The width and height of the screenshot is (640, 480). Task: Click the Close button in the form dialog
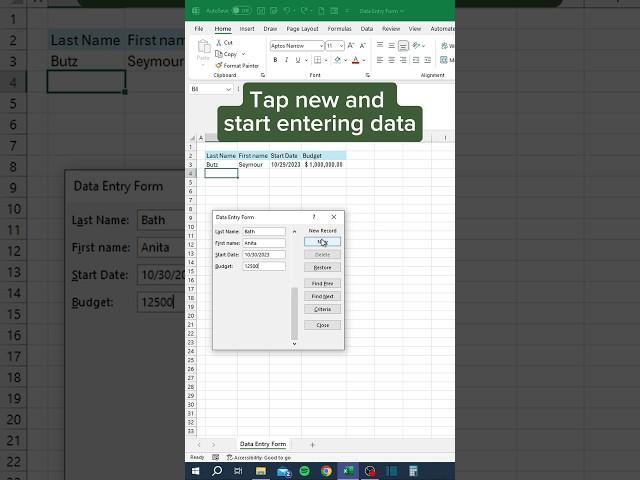[322, 325]
